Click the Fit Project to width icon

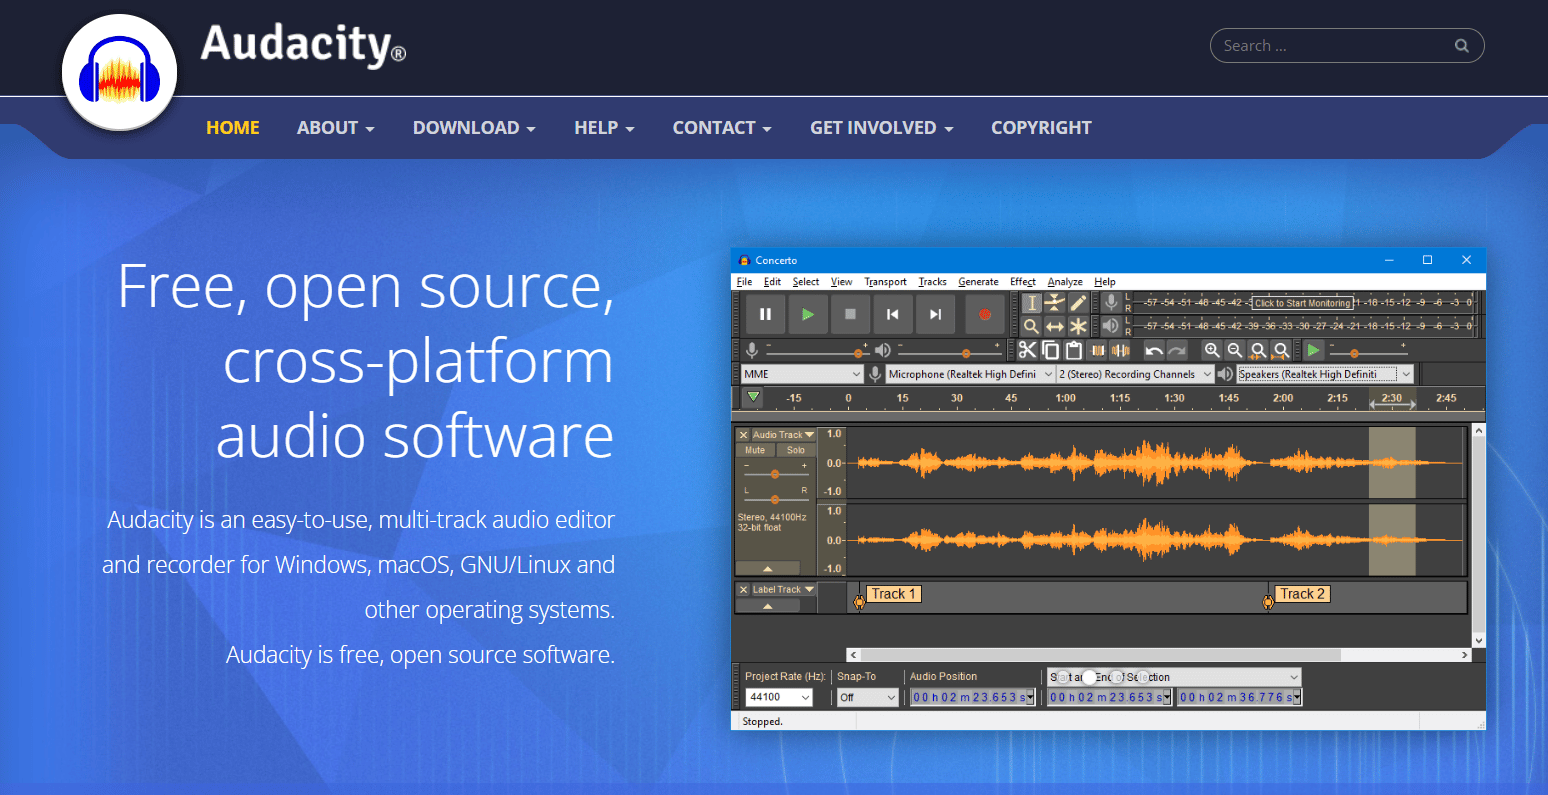[1281, 350]
